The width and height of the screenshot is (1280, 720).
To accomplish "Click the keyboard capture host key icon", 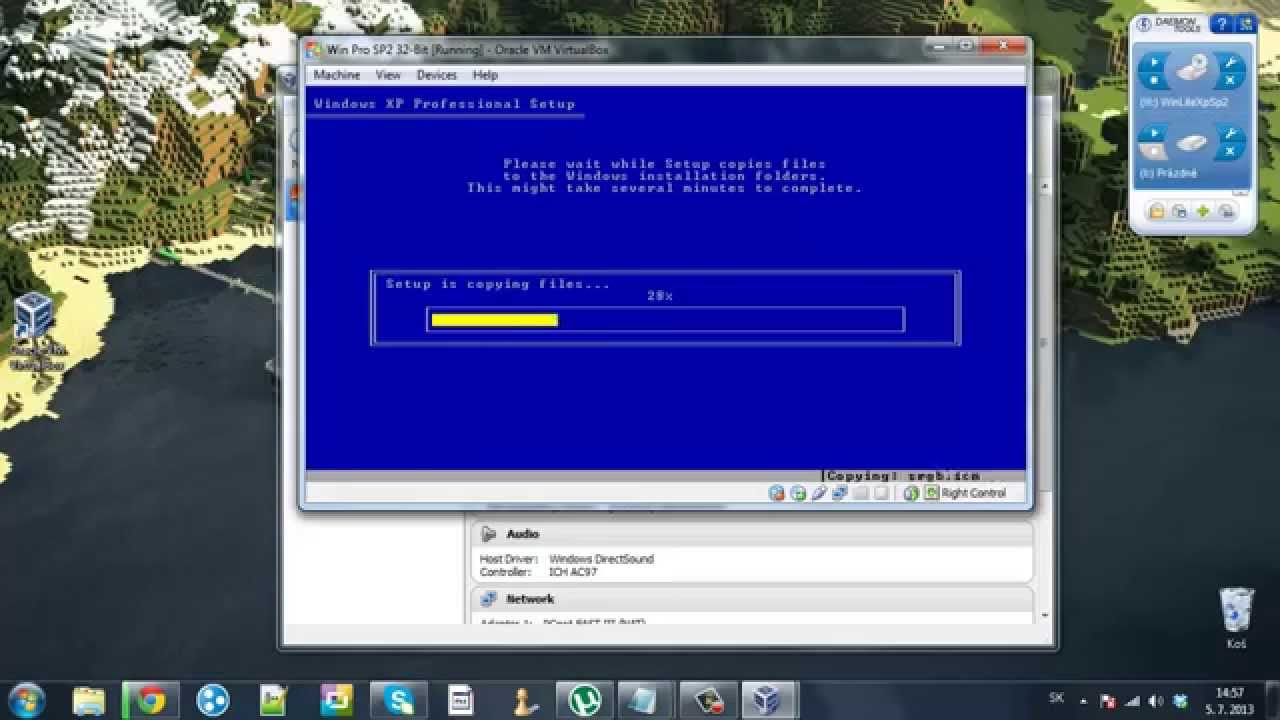I will pyautogui.click(x=932, y=493).
